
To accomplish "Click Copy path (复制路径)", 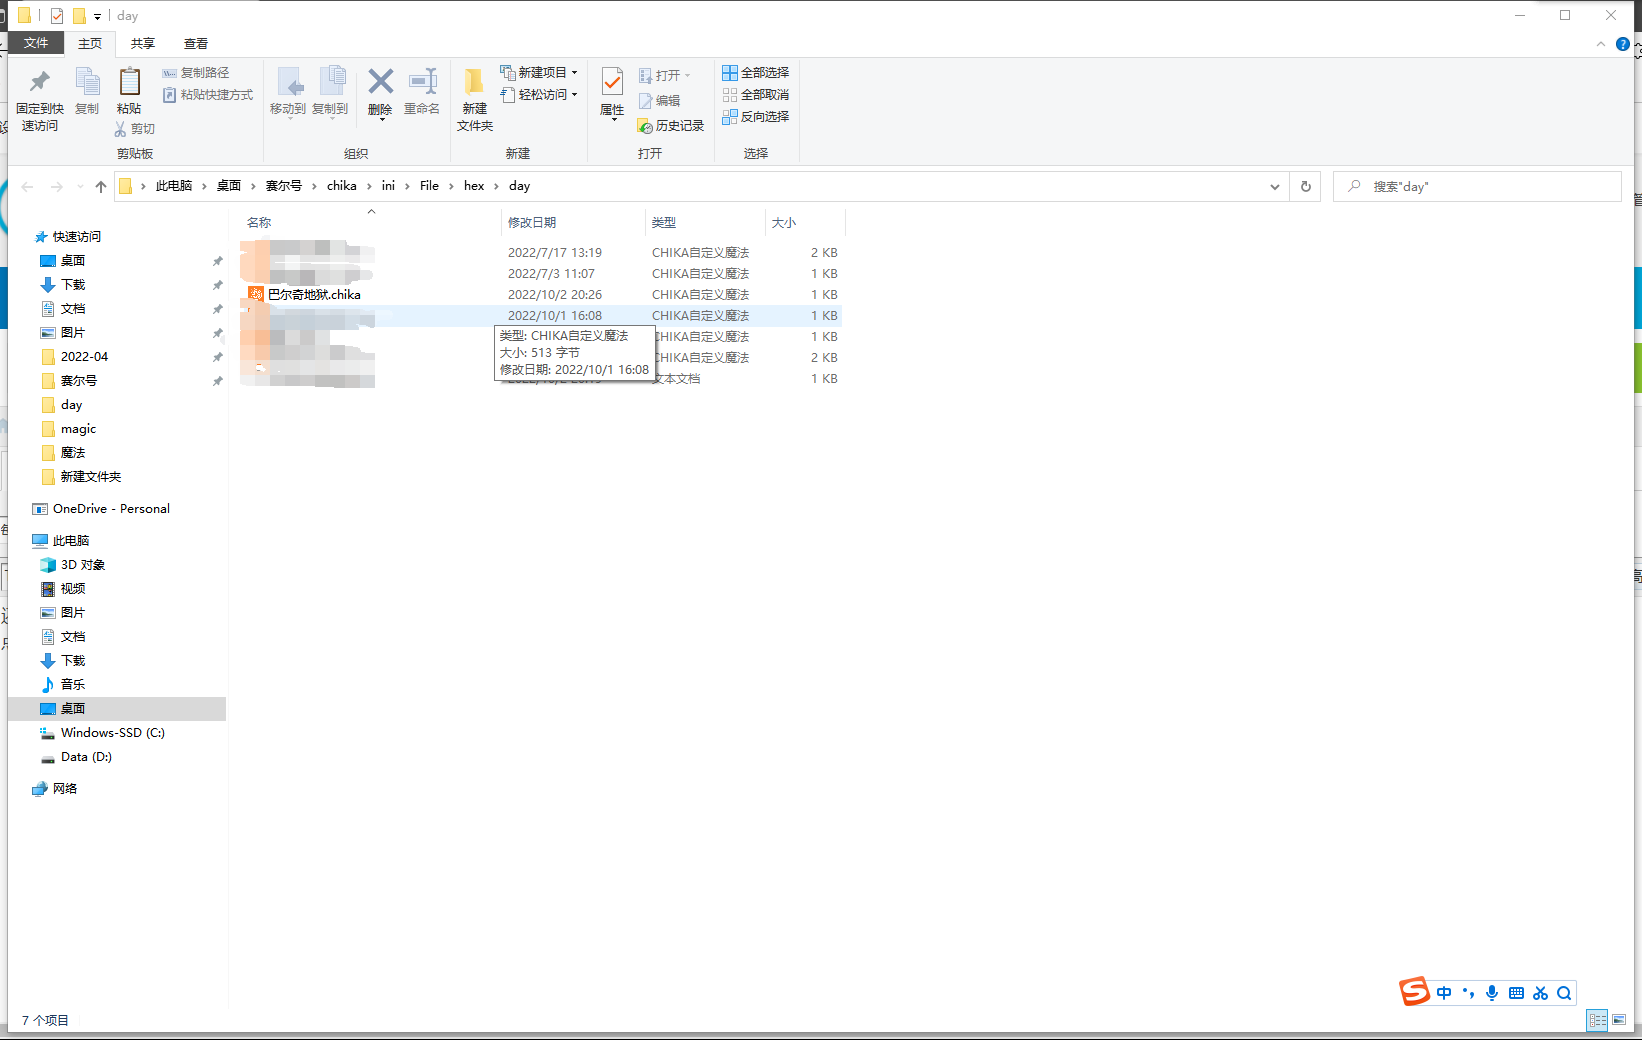I will pos(196,73).
